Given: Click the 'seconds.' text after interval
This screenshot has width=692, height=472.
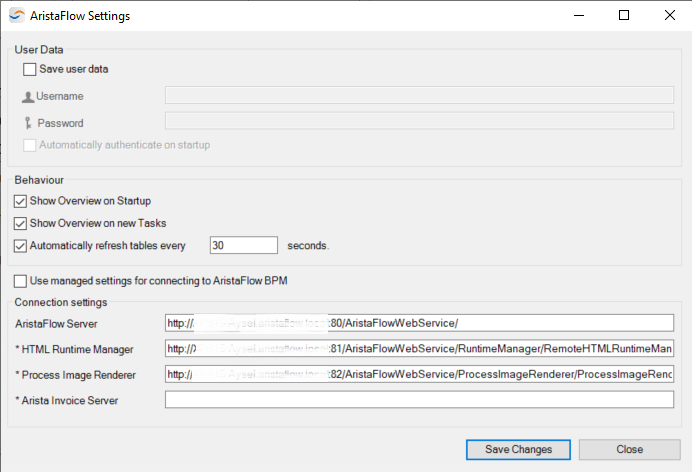Looking at the screenshot, I should point(308,246).
